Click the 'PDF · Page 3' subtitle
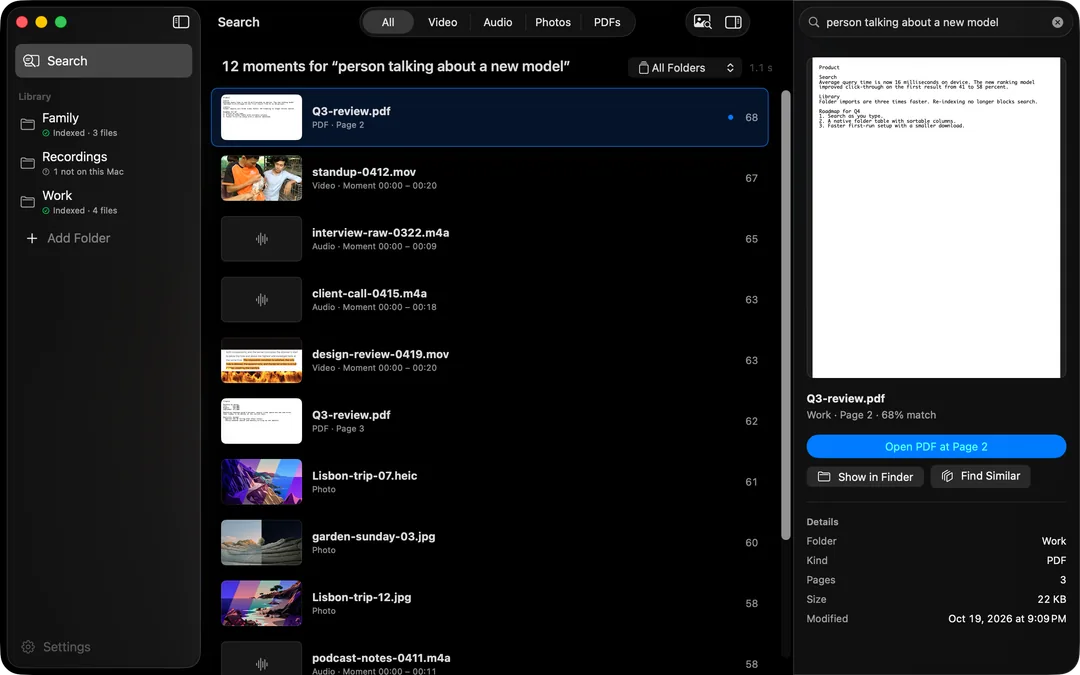The height and width of the screenshot is (675, 1080). (338, 428)
